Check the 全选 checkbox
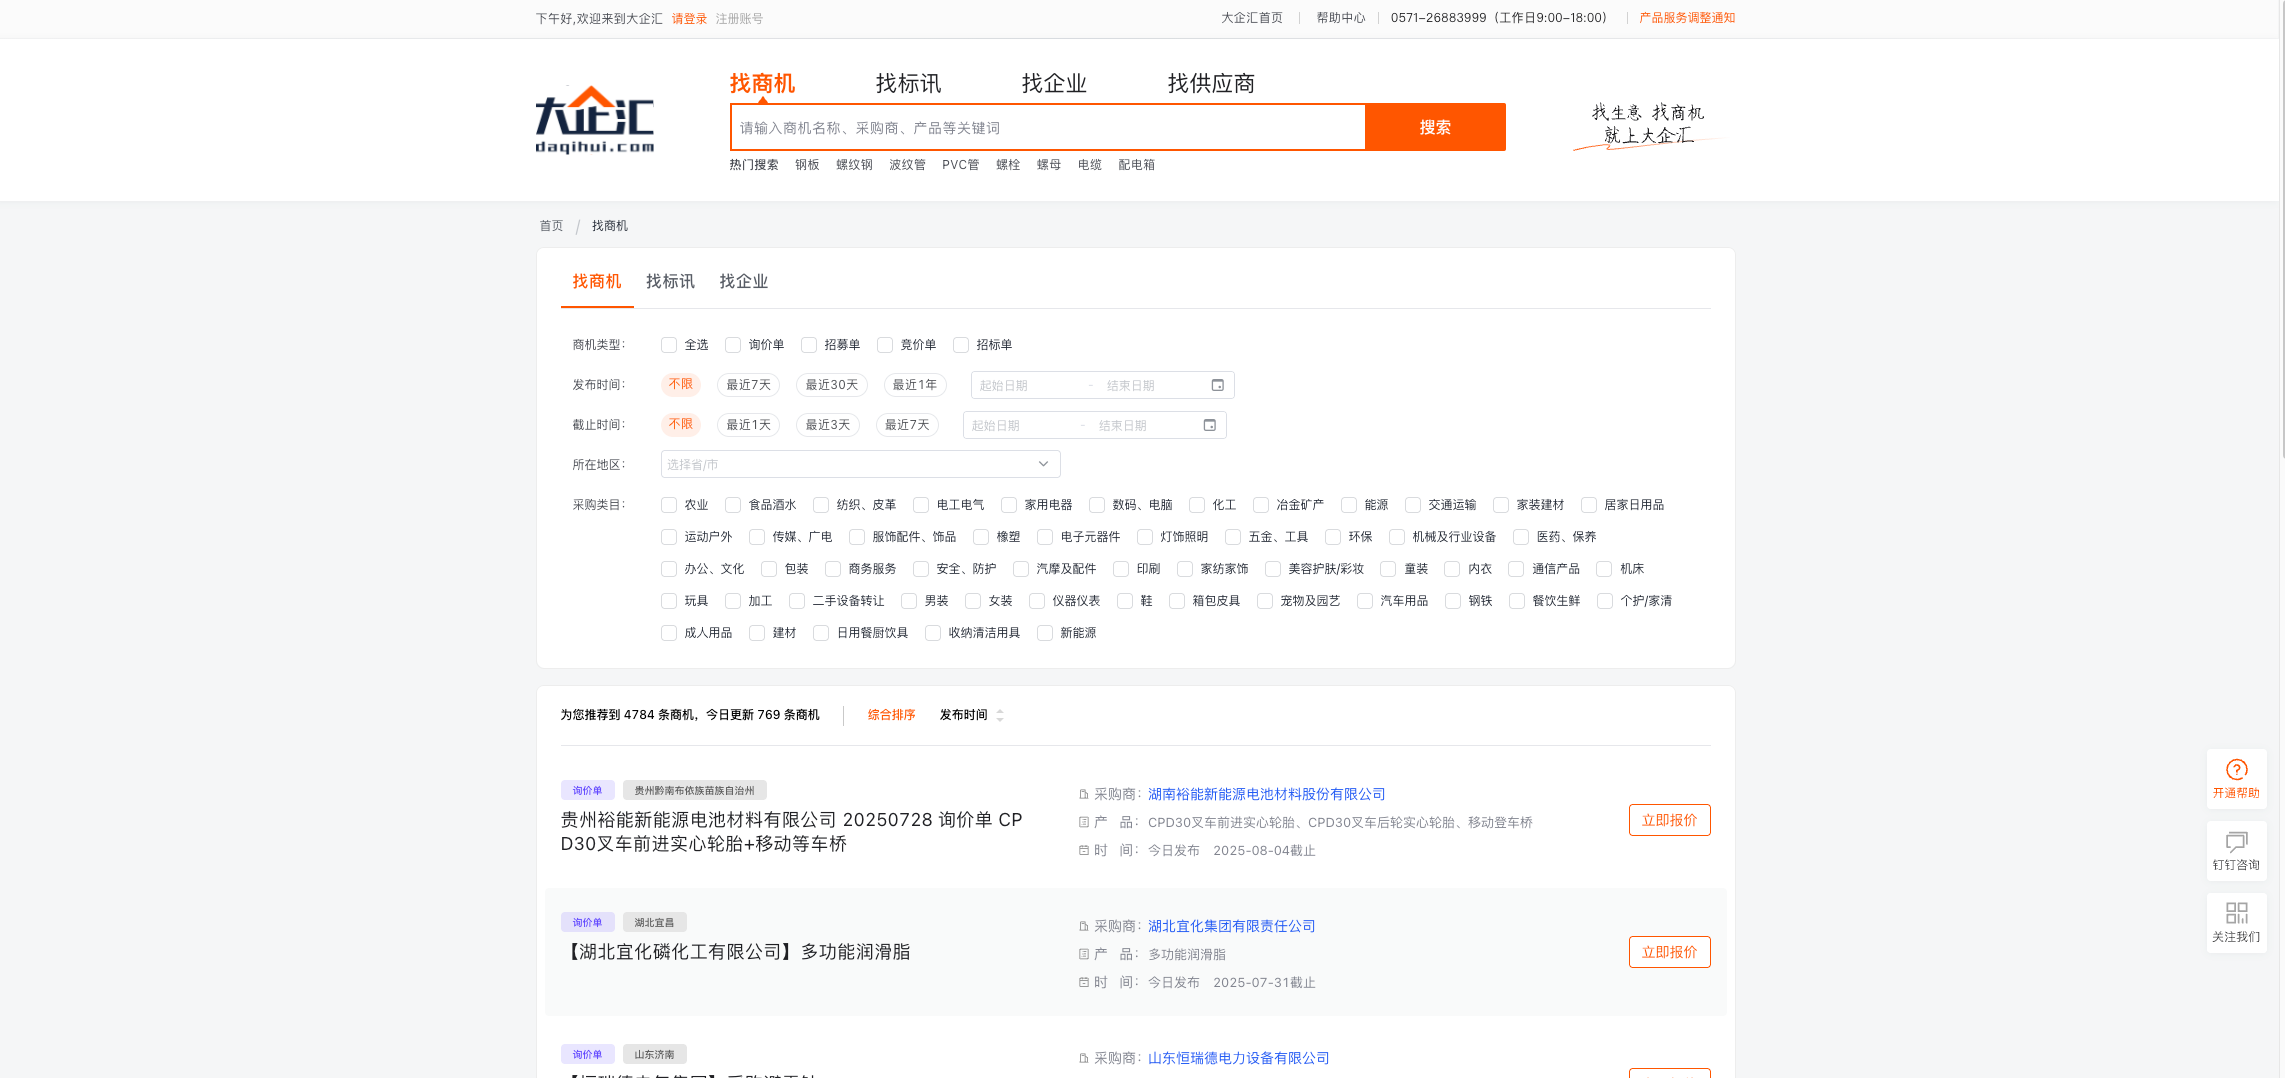This screenshot has width=2285, height=1078. click(x=669, y=345)
